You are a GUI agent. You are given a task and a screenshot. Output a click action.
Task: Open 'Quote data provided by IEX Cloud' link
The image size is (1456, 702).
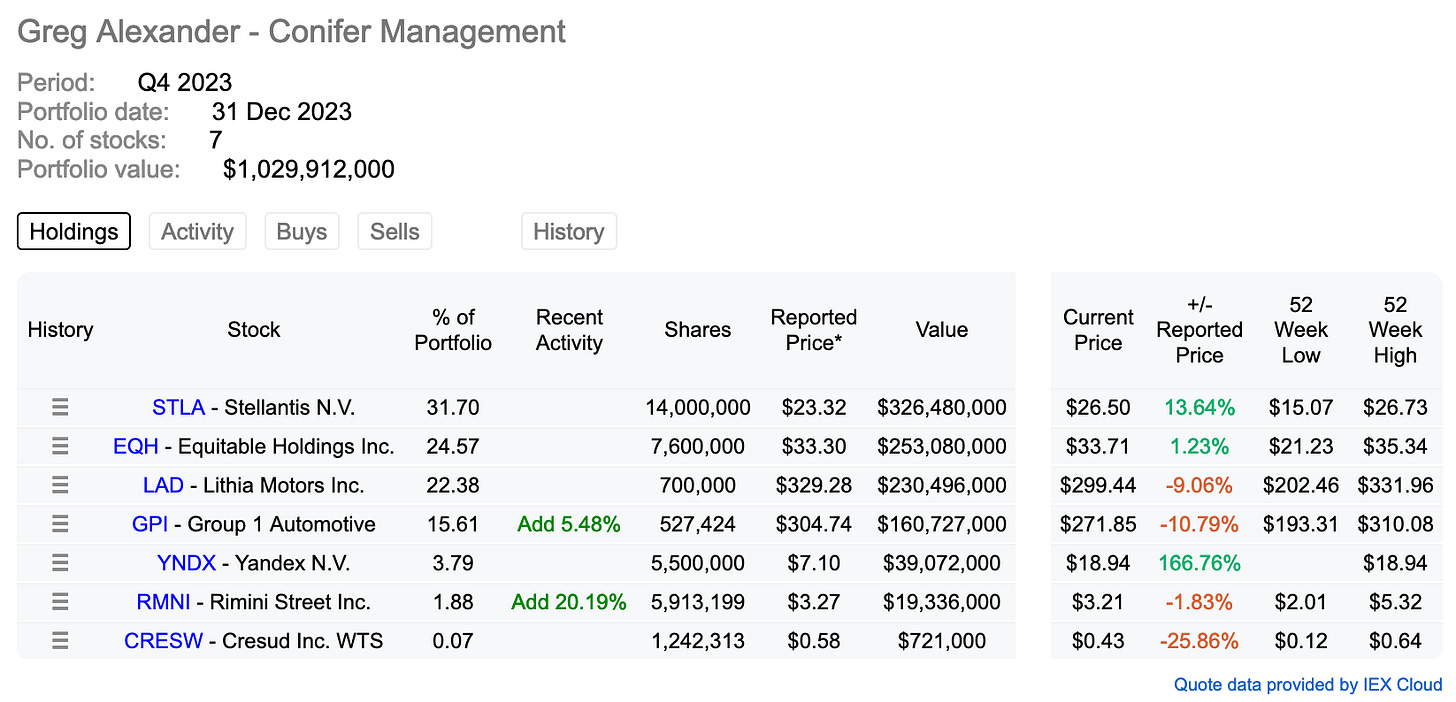tap(1308, 685)
